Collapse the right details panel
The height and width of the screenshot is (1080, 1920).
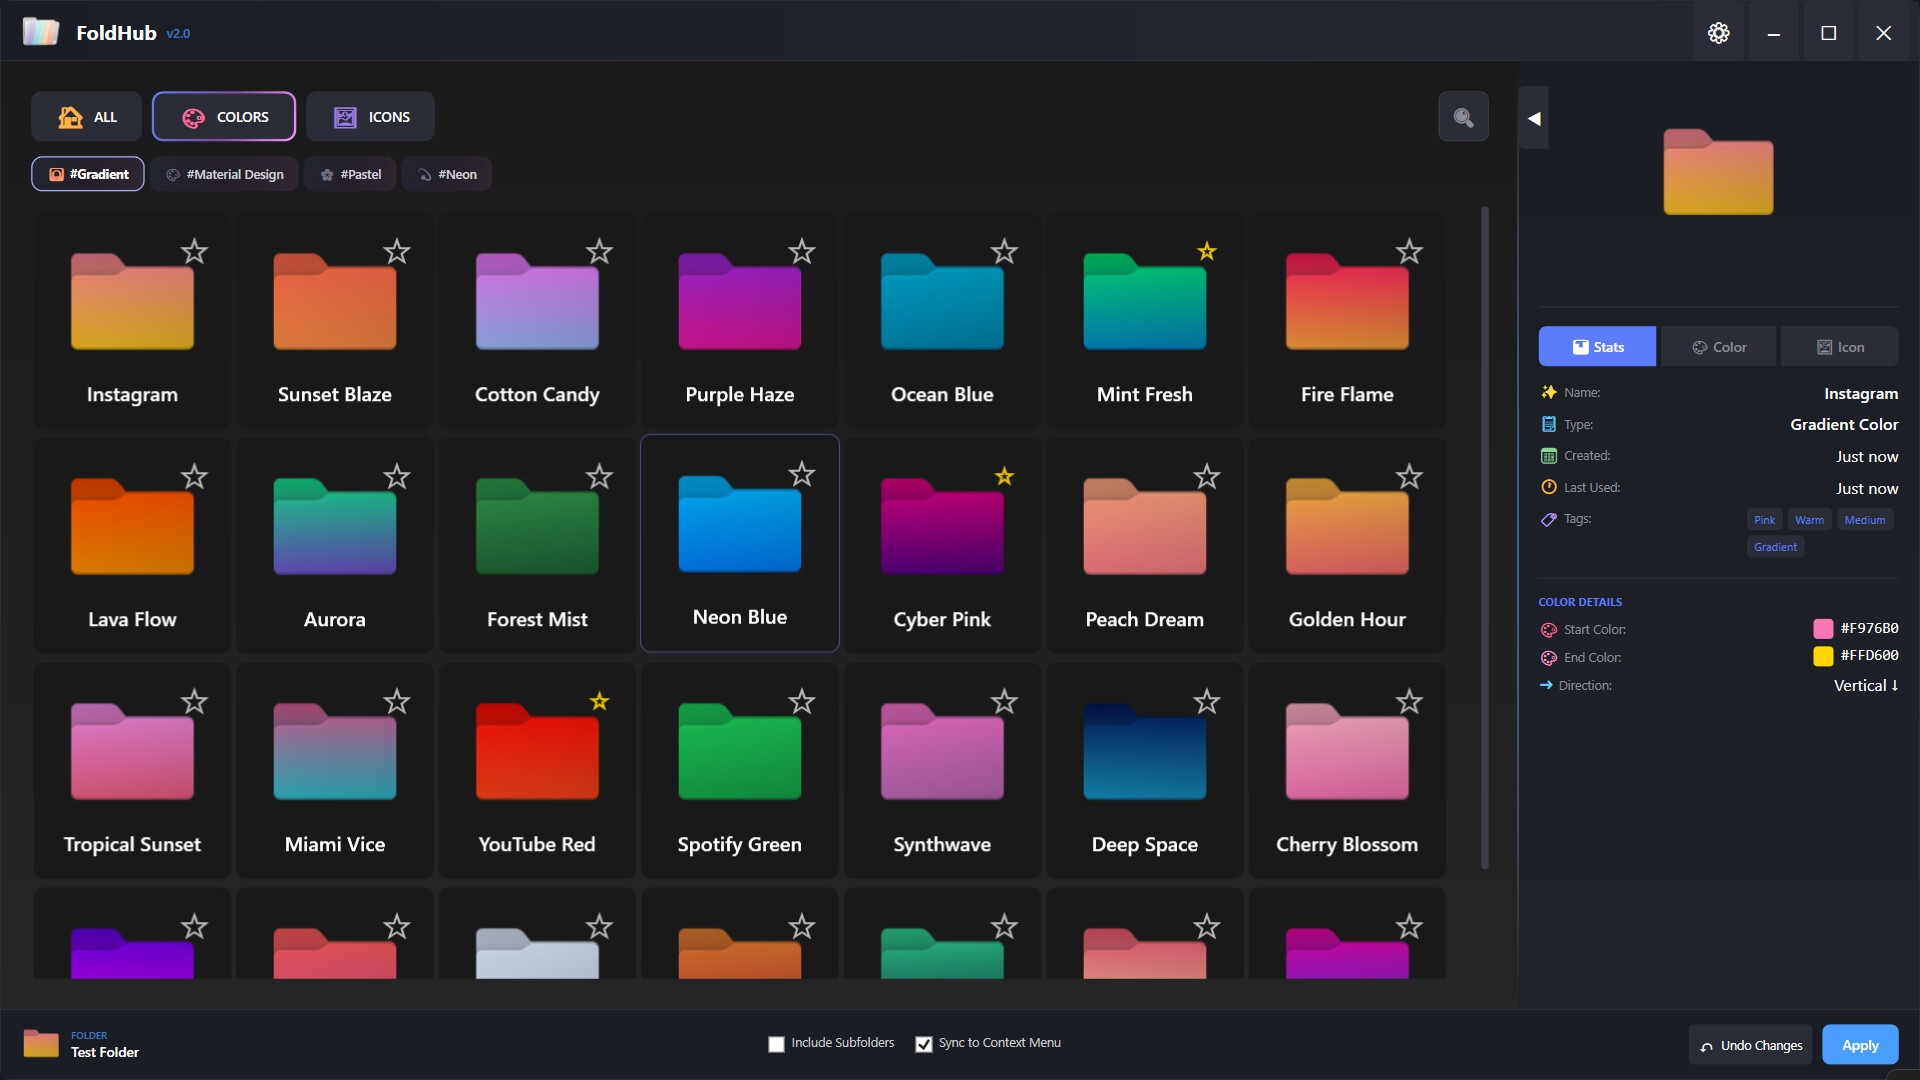(x=1533, y=117)
